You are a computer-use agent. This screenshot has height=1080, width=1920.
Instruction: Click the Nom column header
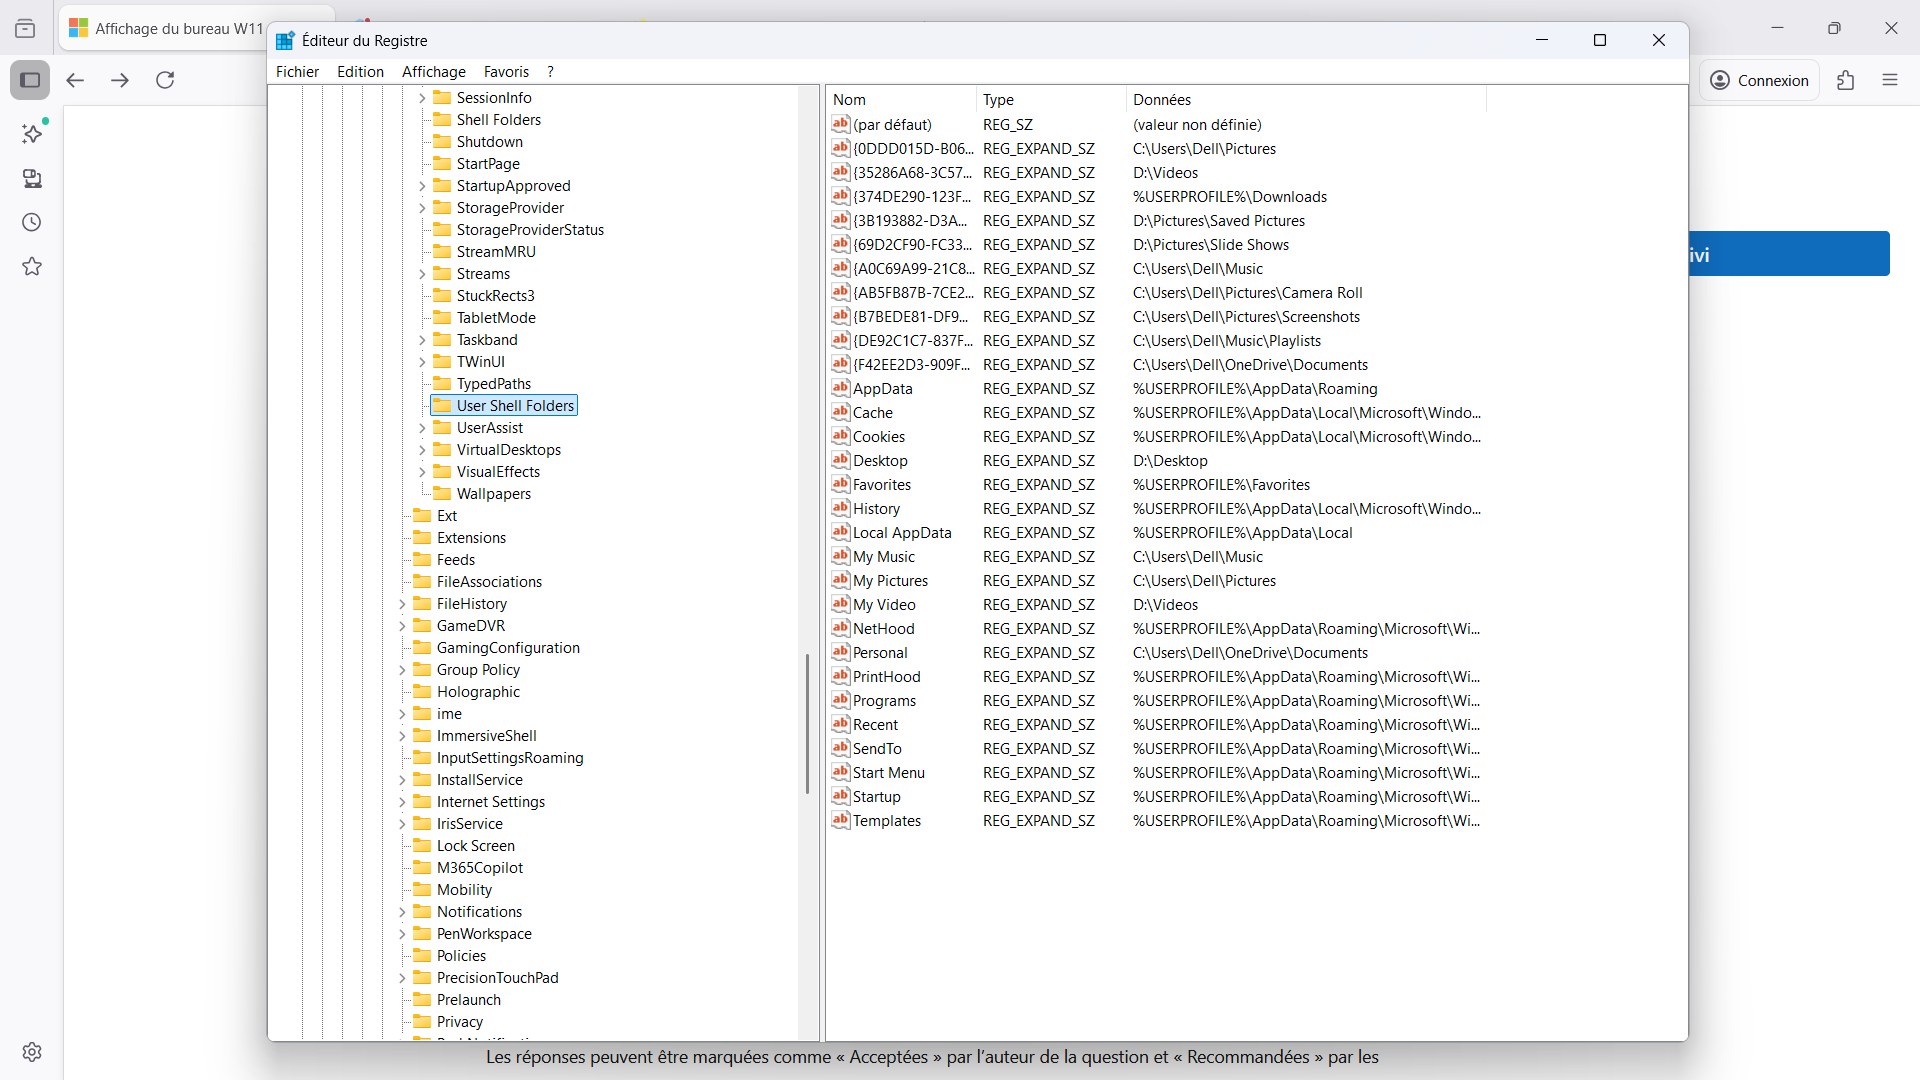coord(901,99)
